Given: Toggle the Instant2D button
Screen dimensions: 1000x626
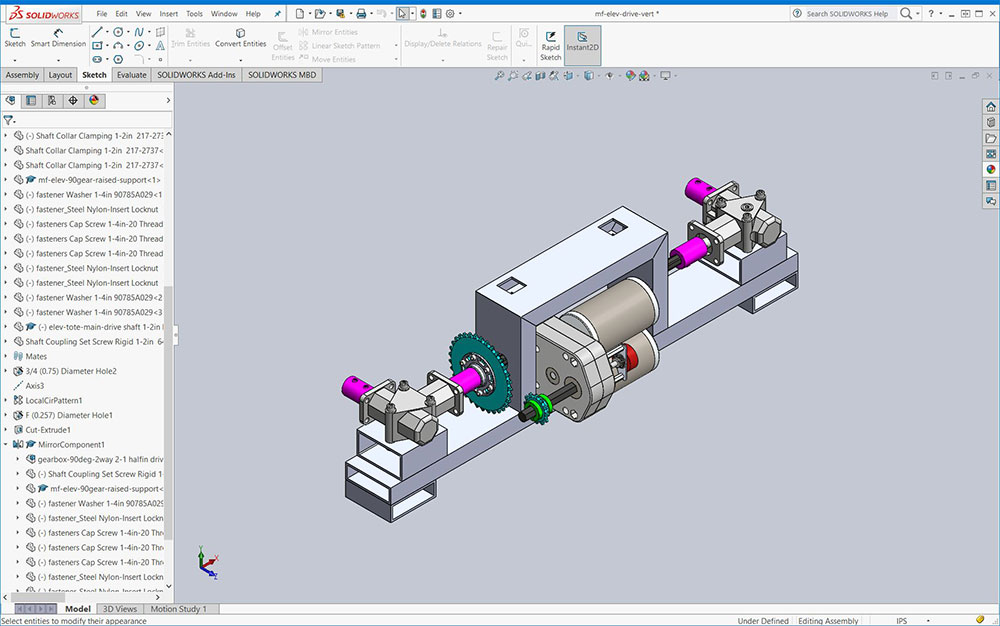Looking at the screenshot, I should [582, 42].
